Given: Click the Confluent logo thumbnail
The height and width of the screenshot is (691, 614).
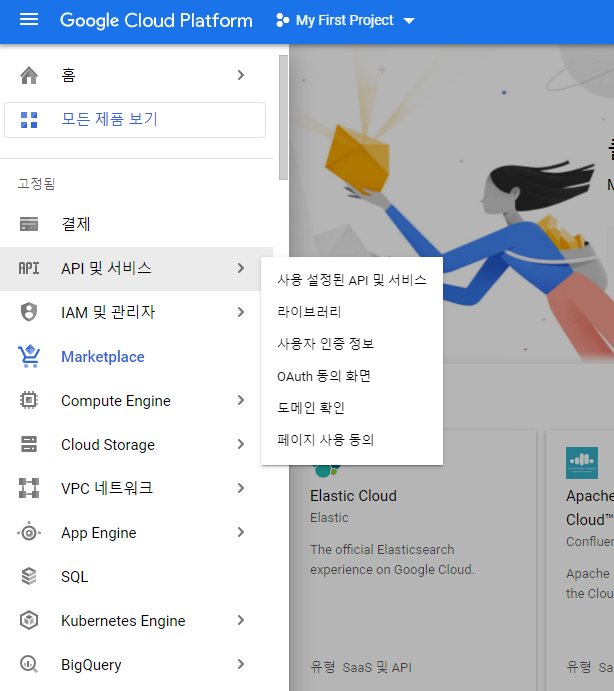Looking at the screenshot, I should [x=582, y=463].
